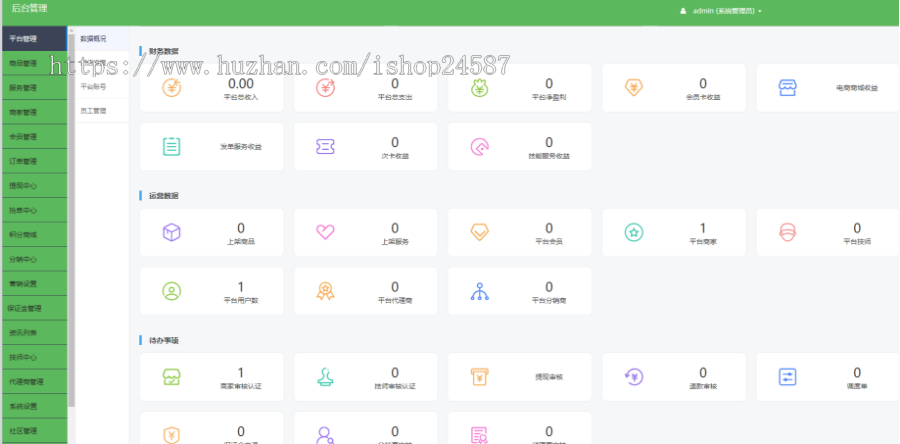
Task: Select 平台管理 in the left sidebar
Action: pyautogui.click(x=34, y=38)
